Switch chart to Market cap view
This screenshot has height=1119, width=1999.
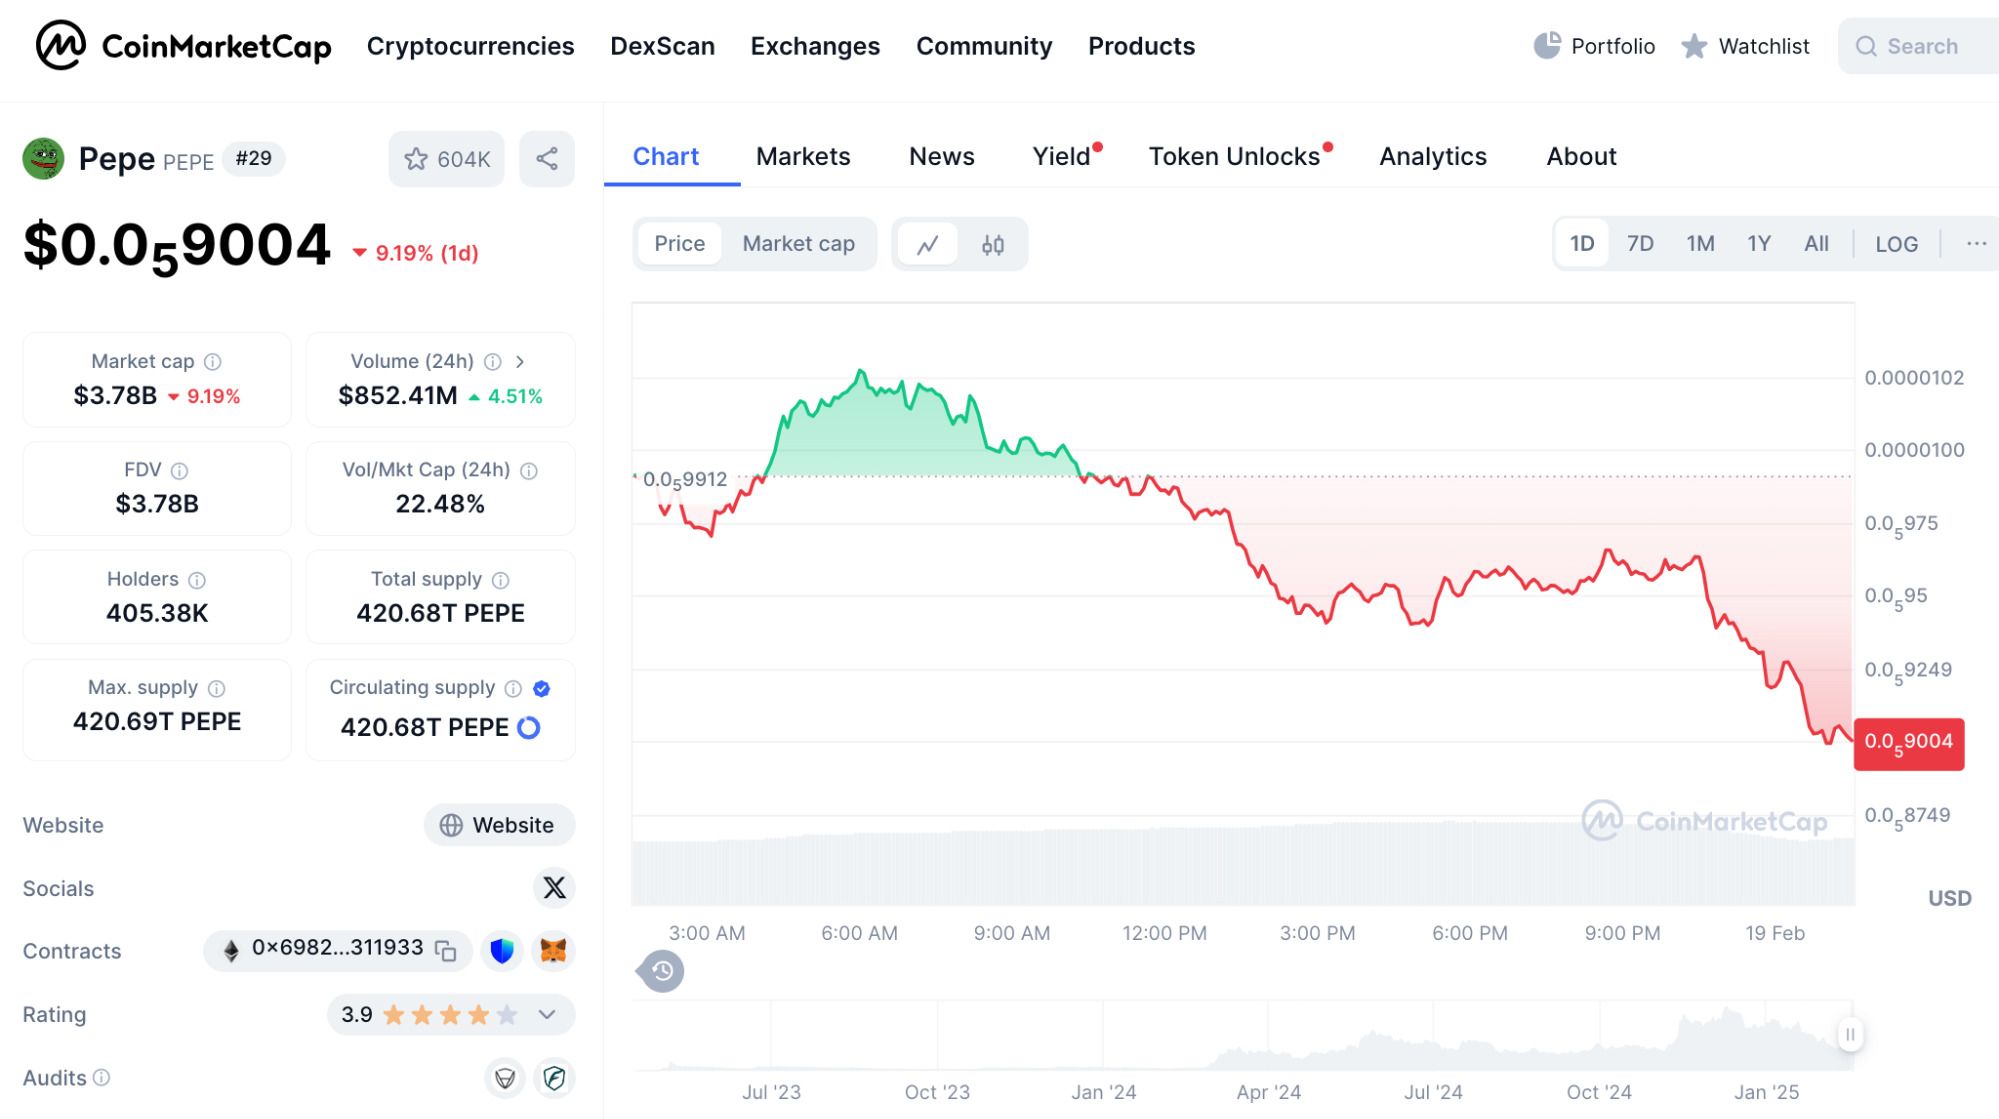pyautogui.click(x=798, y=244)
